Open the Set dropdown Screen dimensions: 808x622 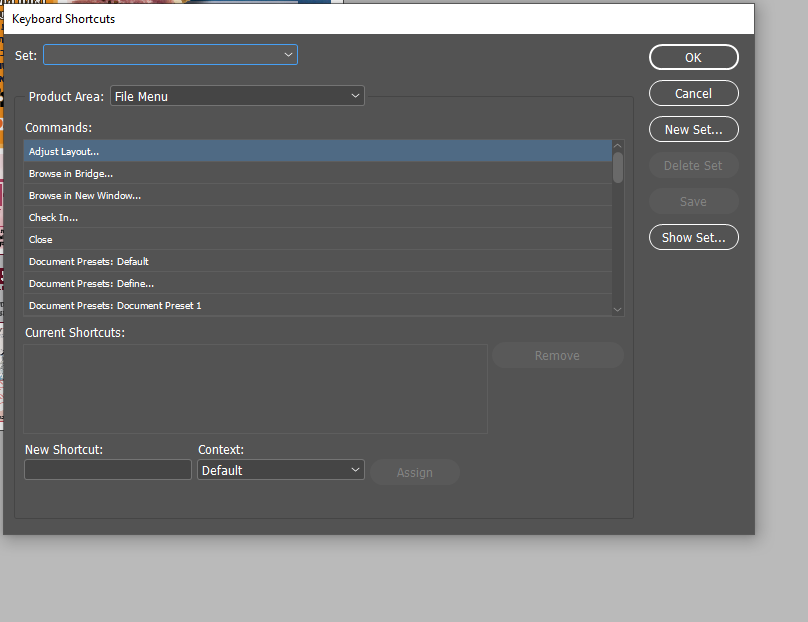pos(170,55)
